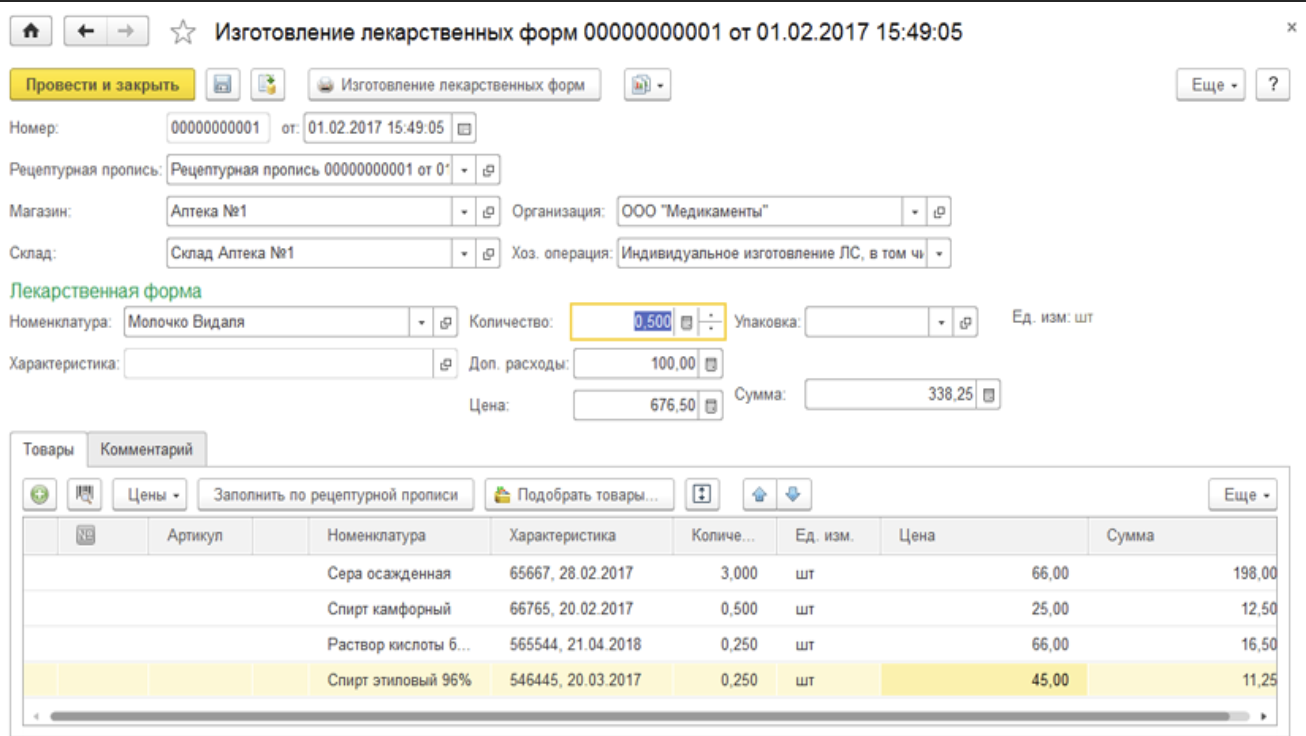
Task: Open the Цены dropdown menu
Action: (150, 495)
